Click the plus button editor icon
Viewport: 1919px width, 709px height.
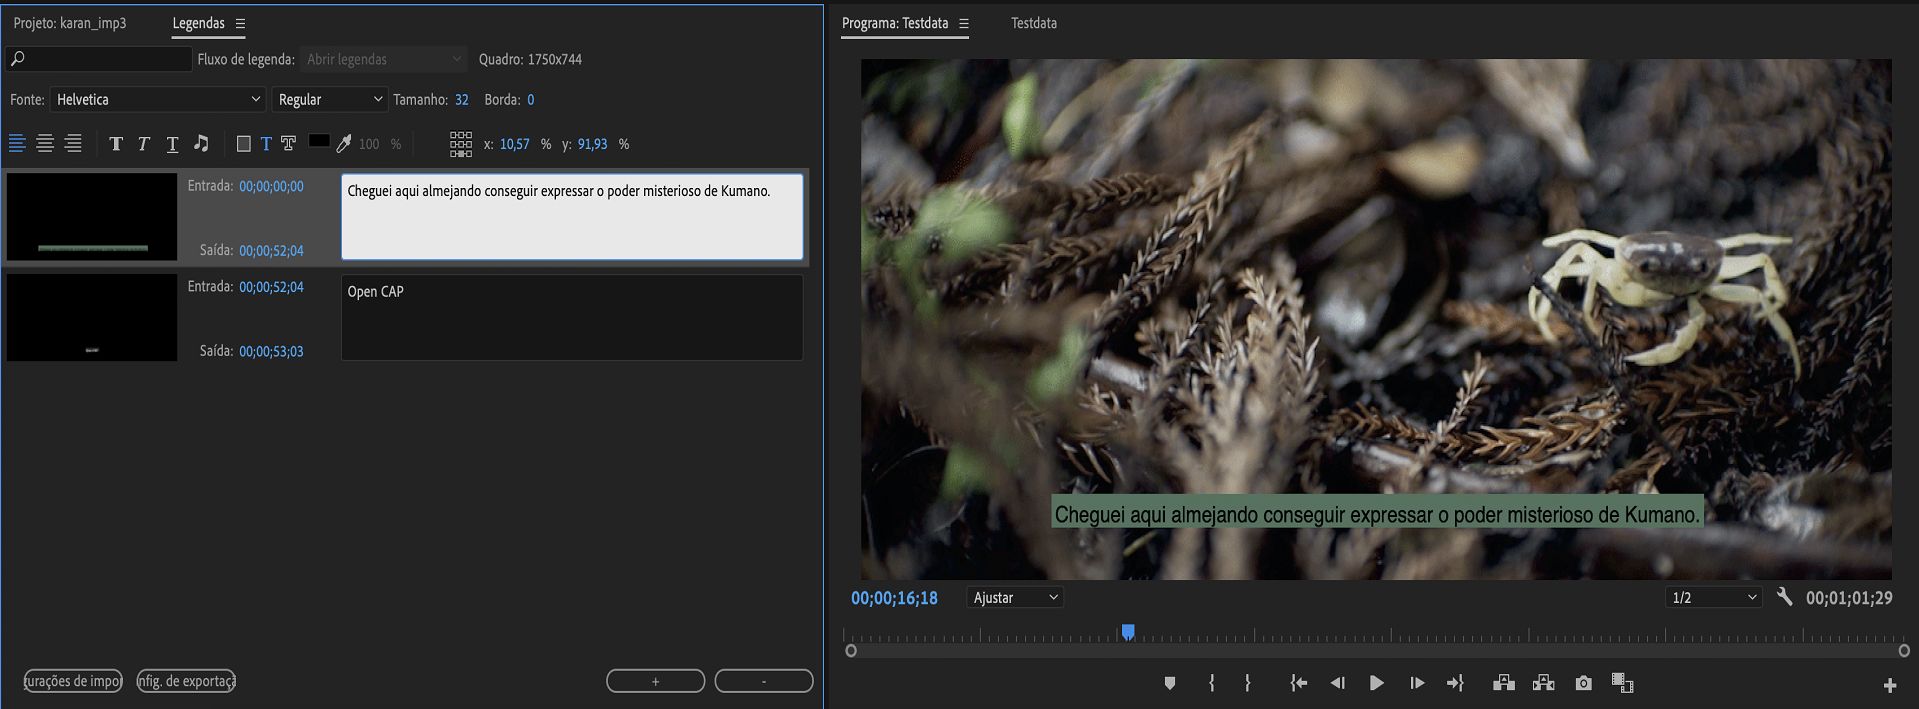[1889, 685]
